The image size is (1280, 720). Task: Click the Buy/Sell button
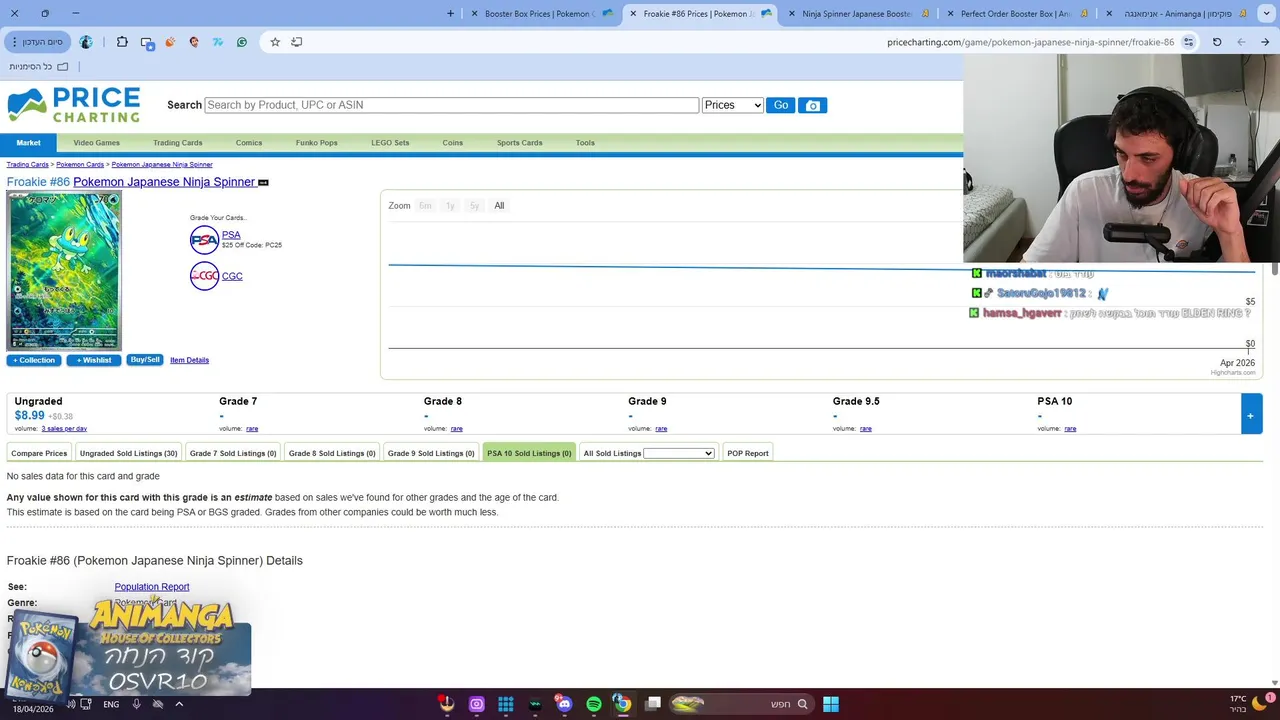click(145, 360)
